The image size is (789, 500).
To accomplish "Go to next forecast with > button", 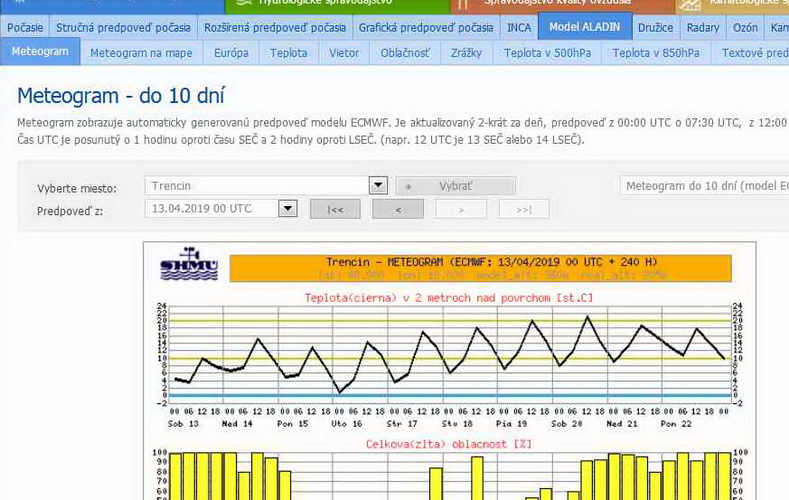I will point(460,209).
